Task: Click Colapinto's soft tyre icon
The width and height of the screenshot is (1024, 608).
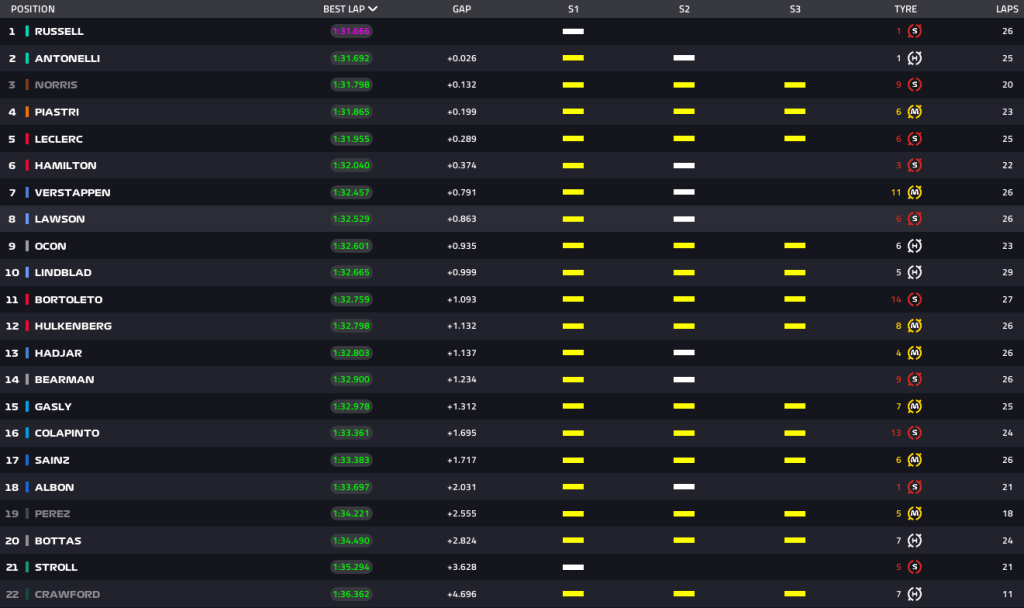Action: coord(914,433)
